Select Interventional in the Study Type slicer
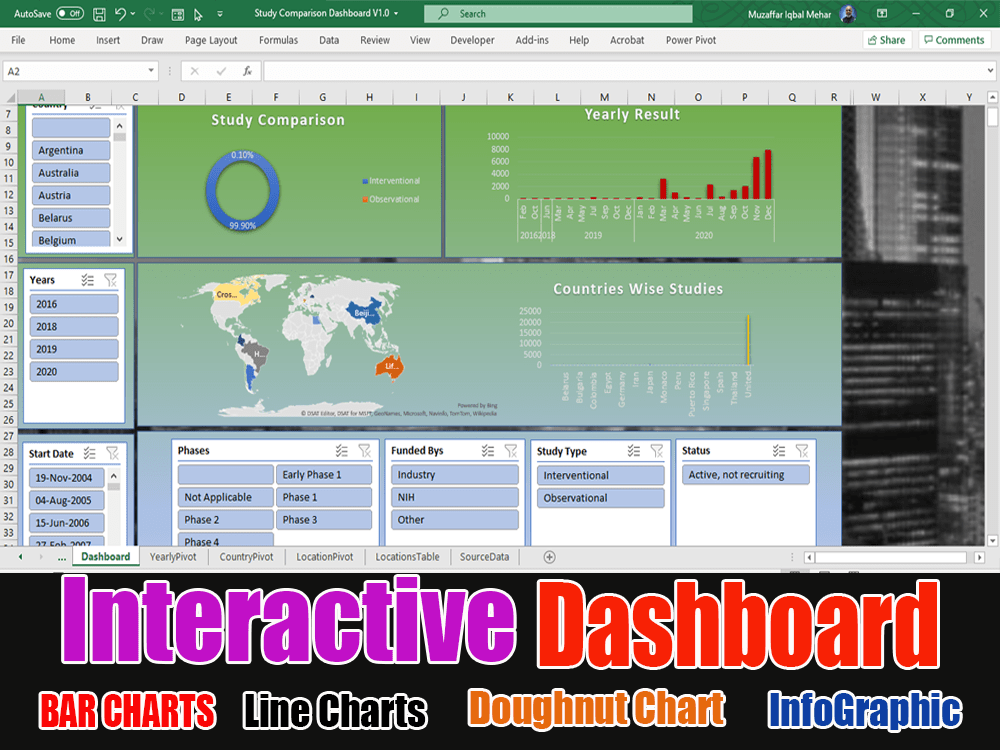This screenshot has width=1000, height=750. point(600,476)
